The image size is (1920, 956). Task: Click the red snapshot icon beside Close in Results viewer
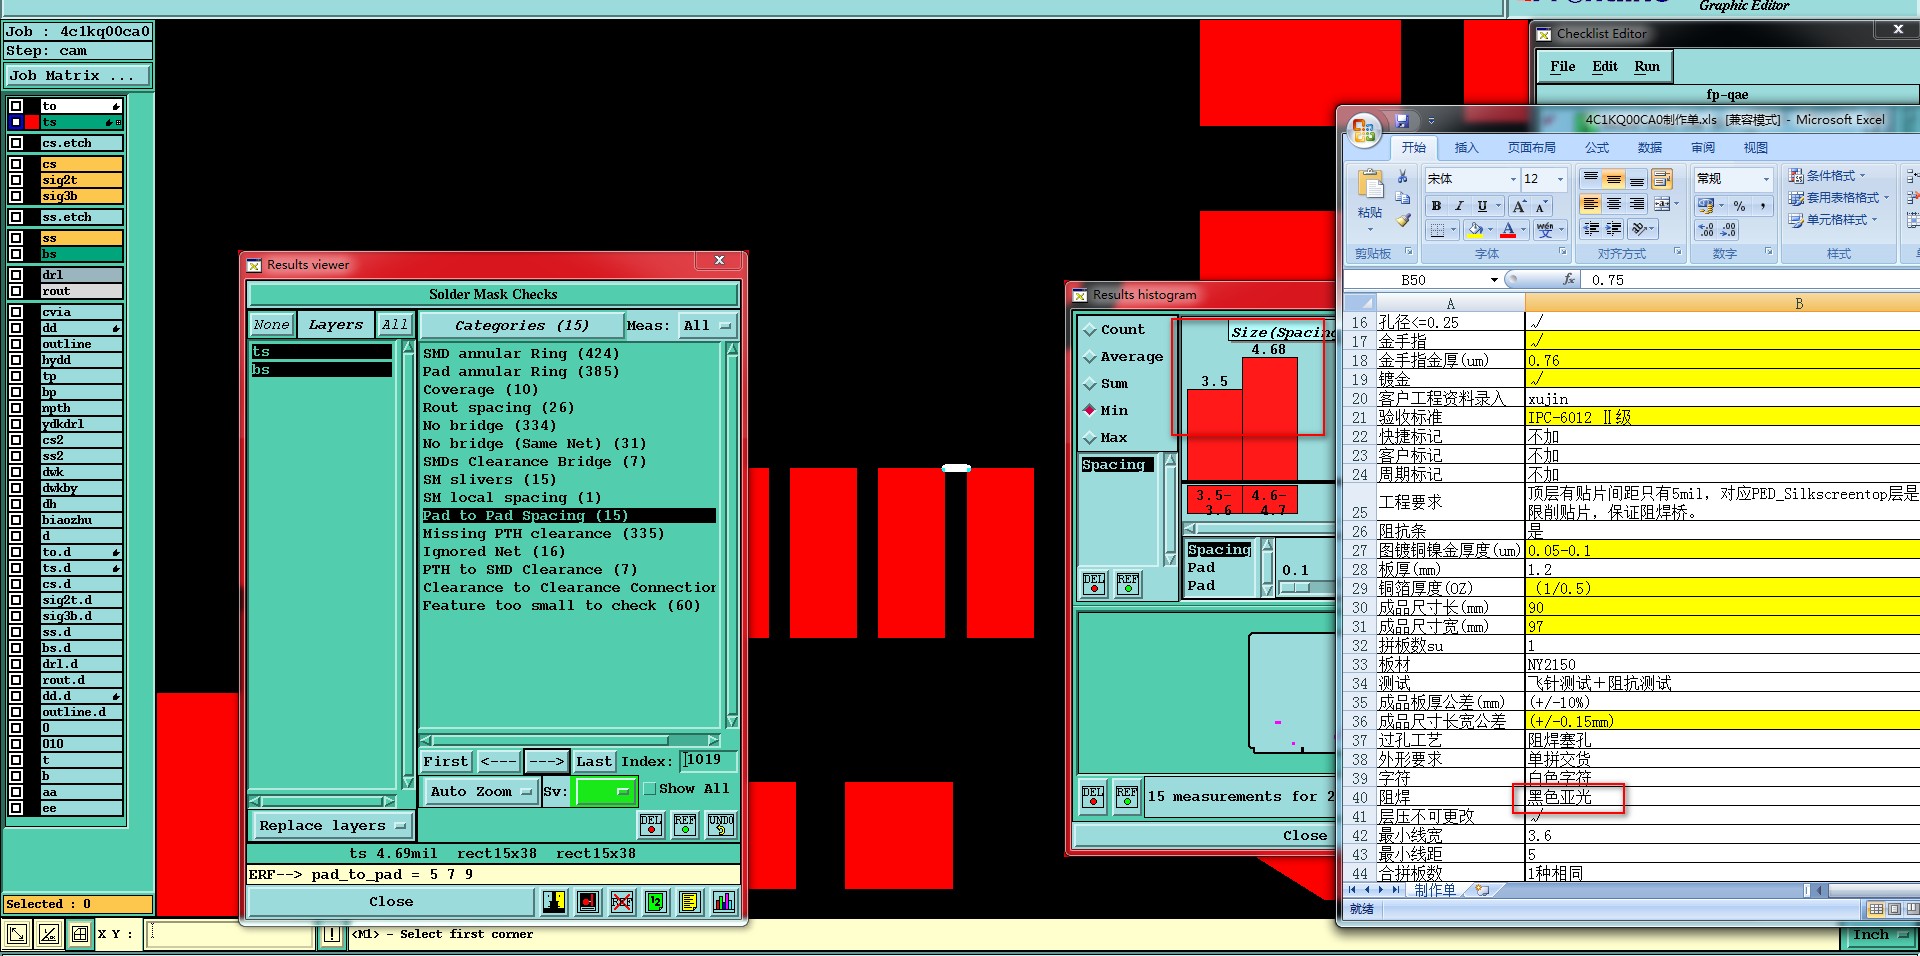pos(588,902)
